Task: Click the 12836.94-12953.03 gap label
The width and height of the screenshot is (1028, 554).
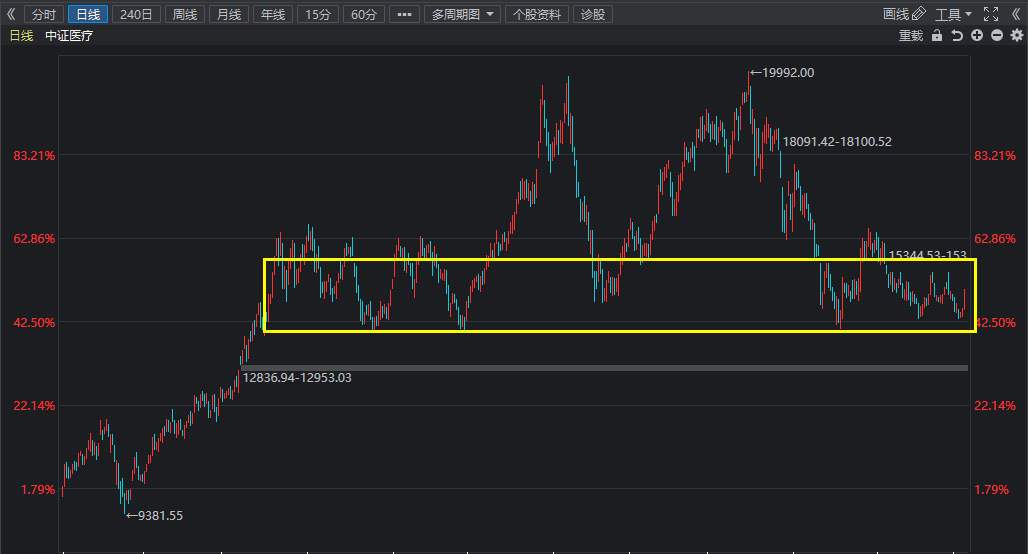Action: [297, 378]
